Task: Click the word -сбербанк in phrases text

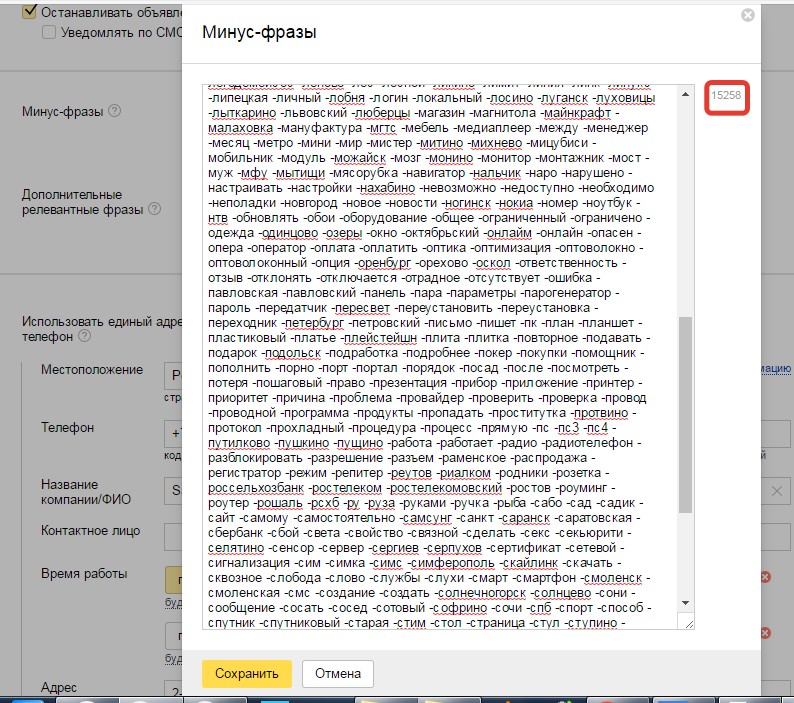Action: [235, 533]
